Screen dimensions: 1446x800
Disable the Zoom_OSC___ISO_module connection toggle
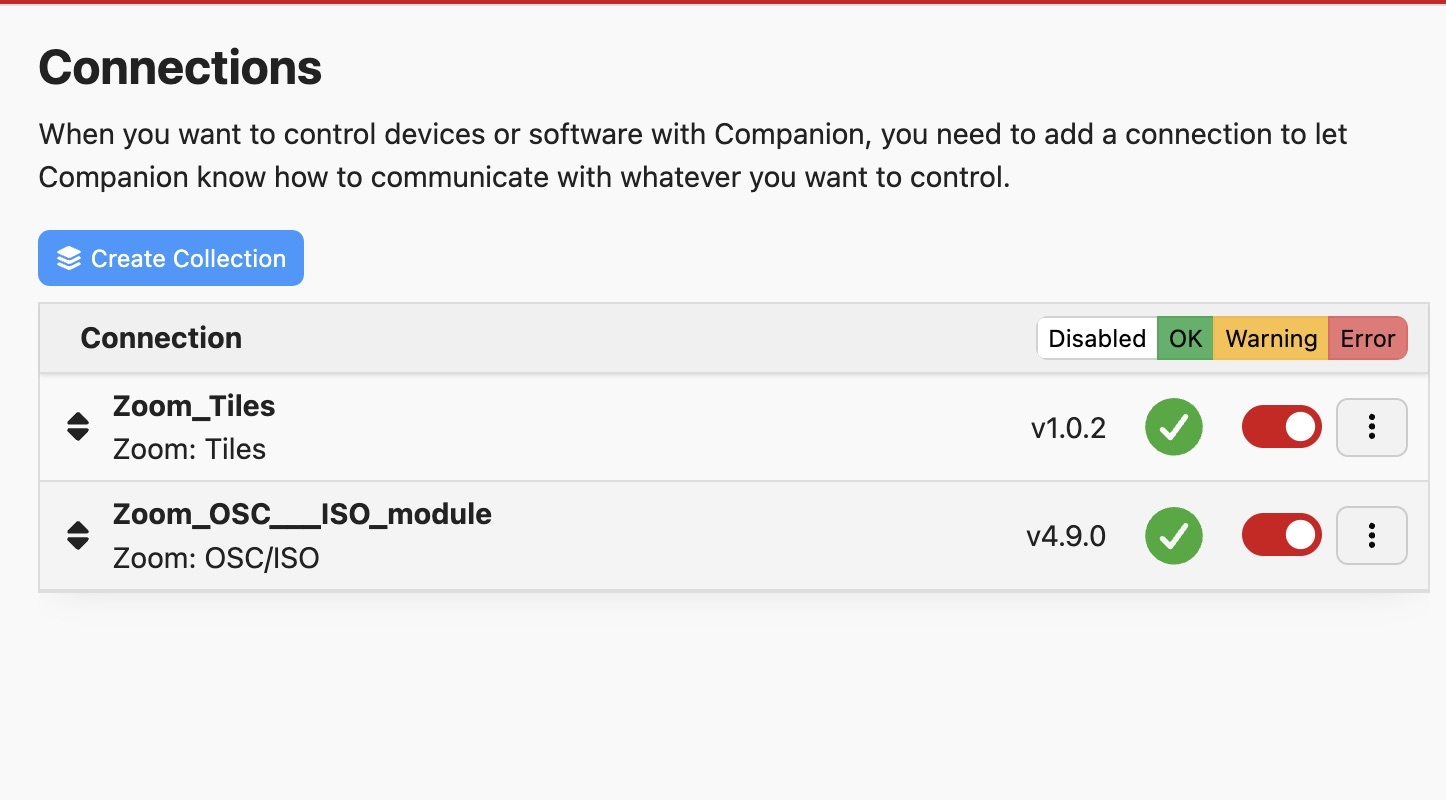pos(1282,535)
